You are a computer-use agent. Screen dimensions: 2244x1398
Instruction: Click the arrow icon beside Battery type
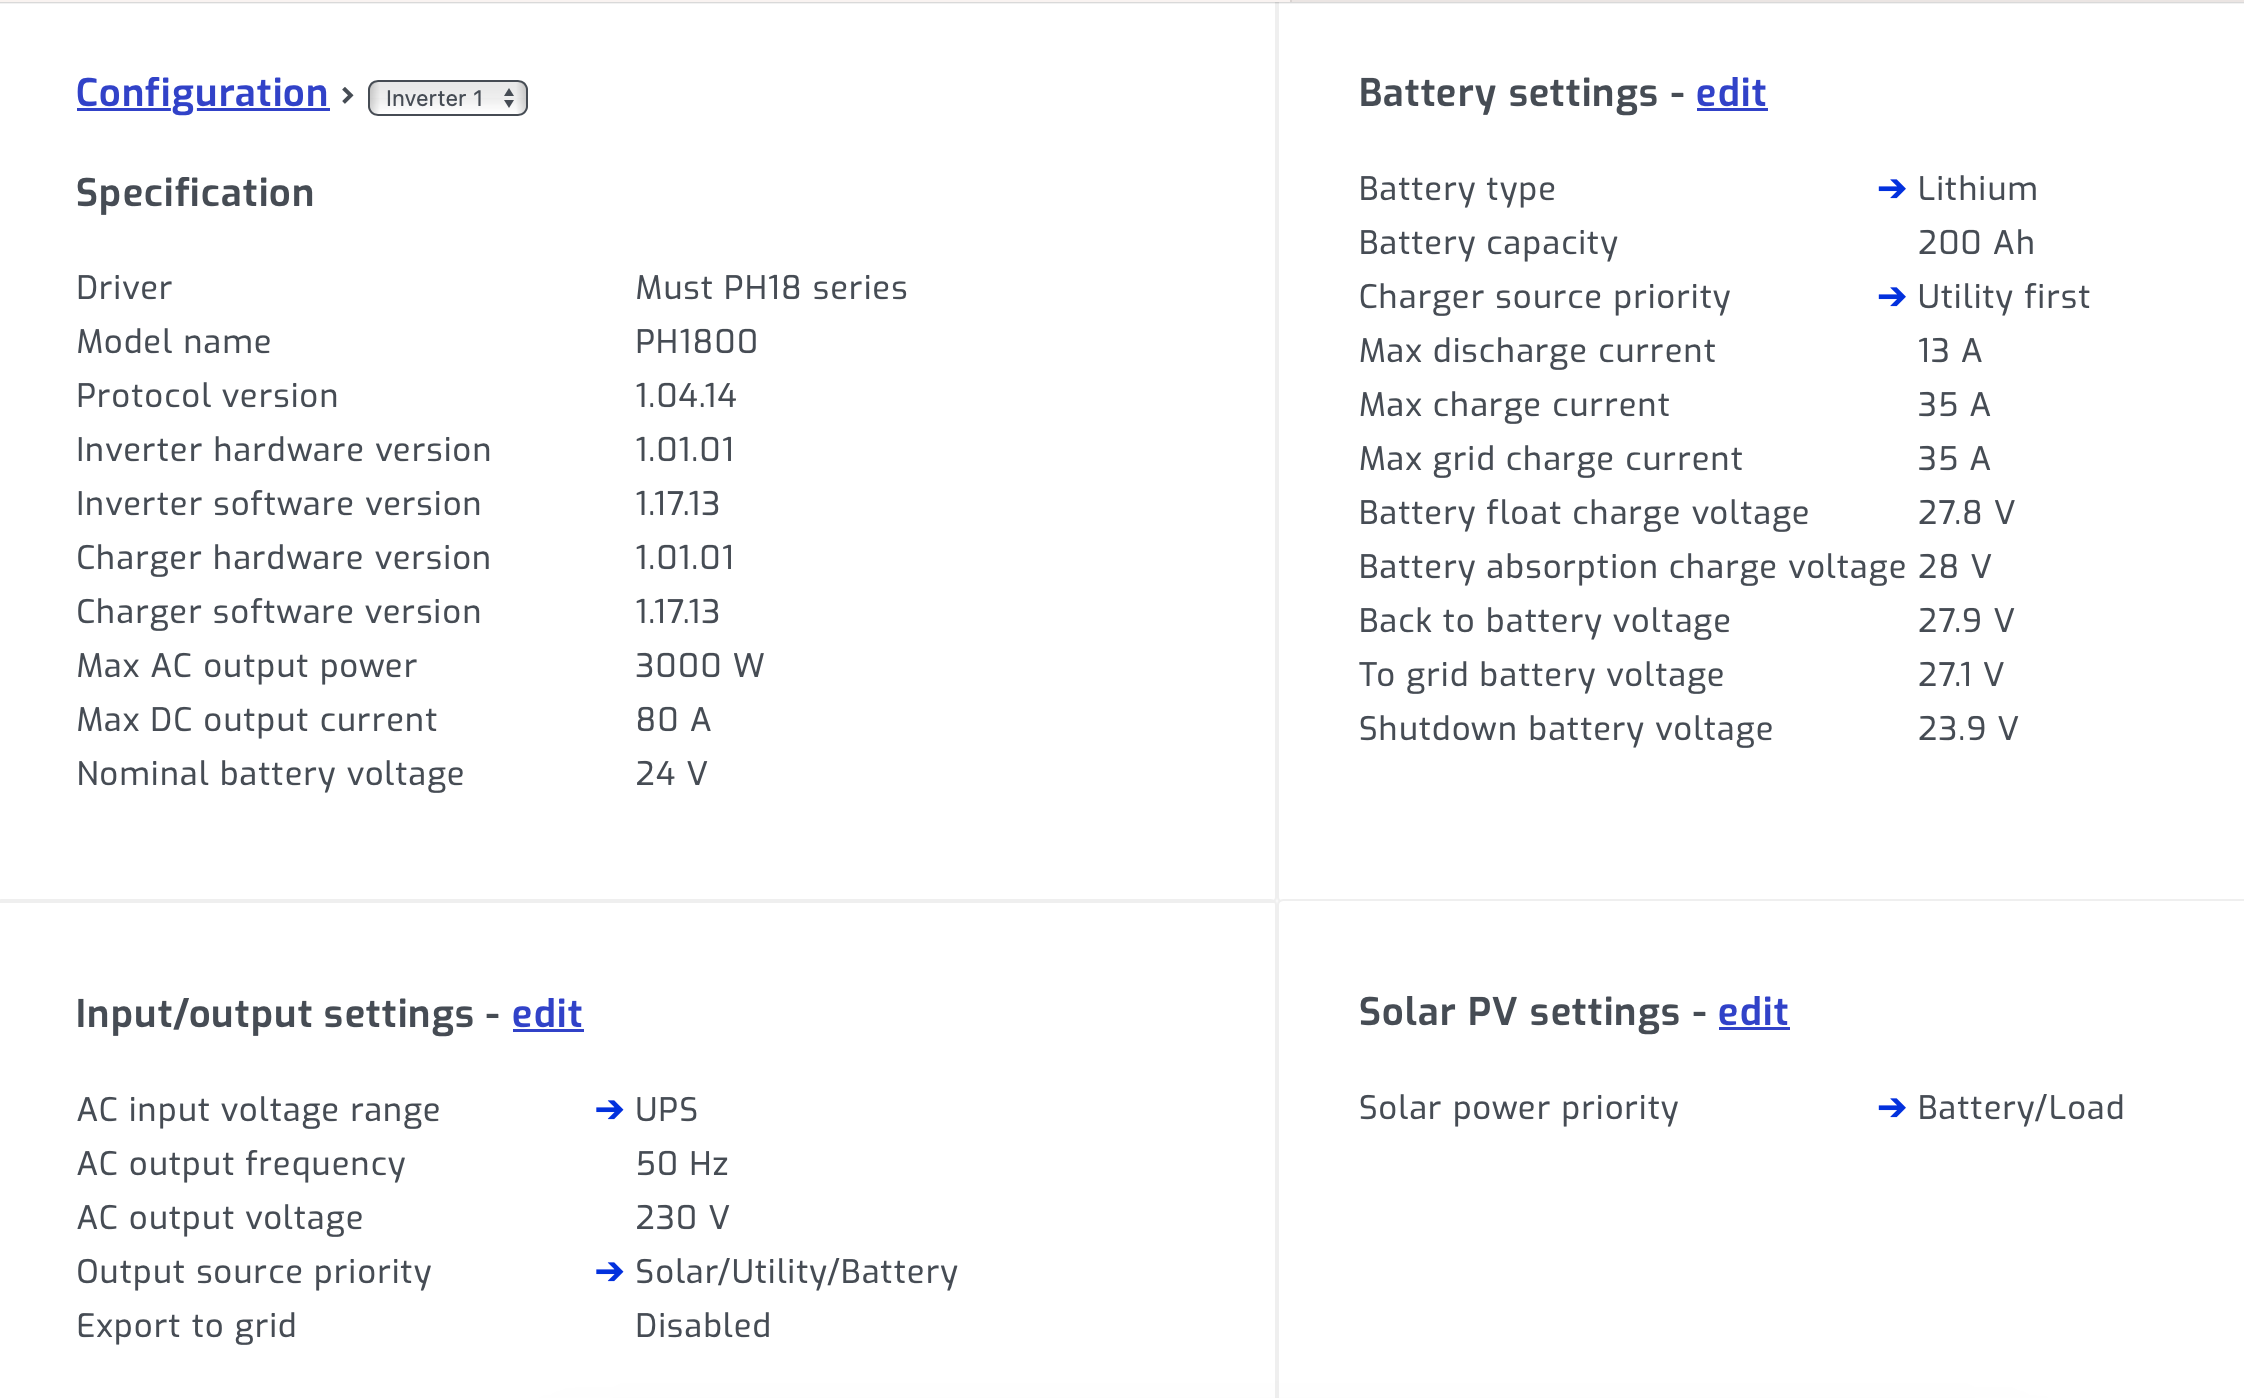[1891, 189]
